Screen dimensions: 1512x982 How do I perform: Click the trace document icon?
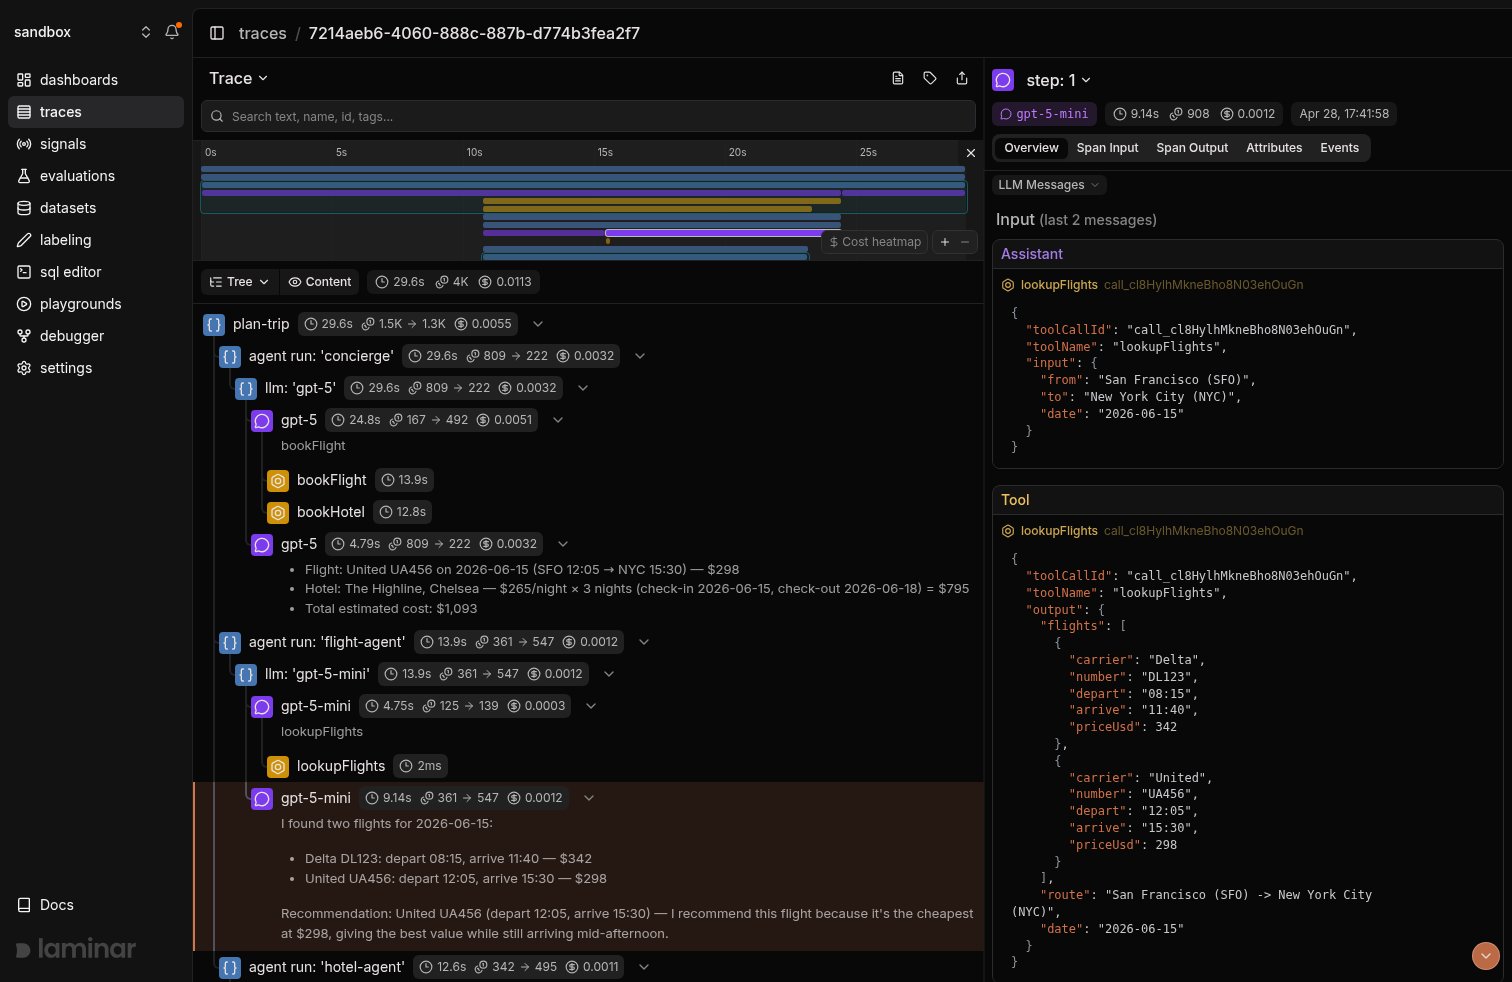click(x=898, y=78)
